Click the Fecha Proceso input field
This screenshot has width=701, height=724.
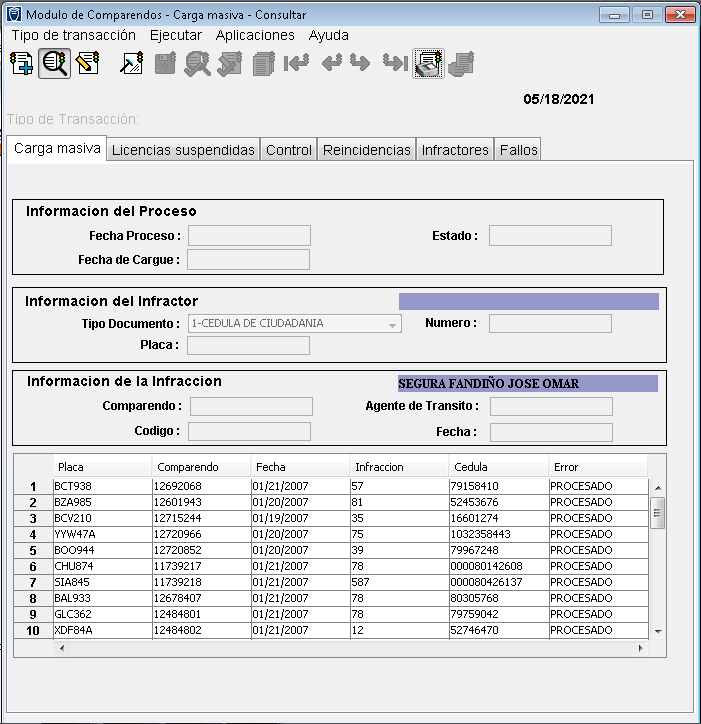coord(249,236)
